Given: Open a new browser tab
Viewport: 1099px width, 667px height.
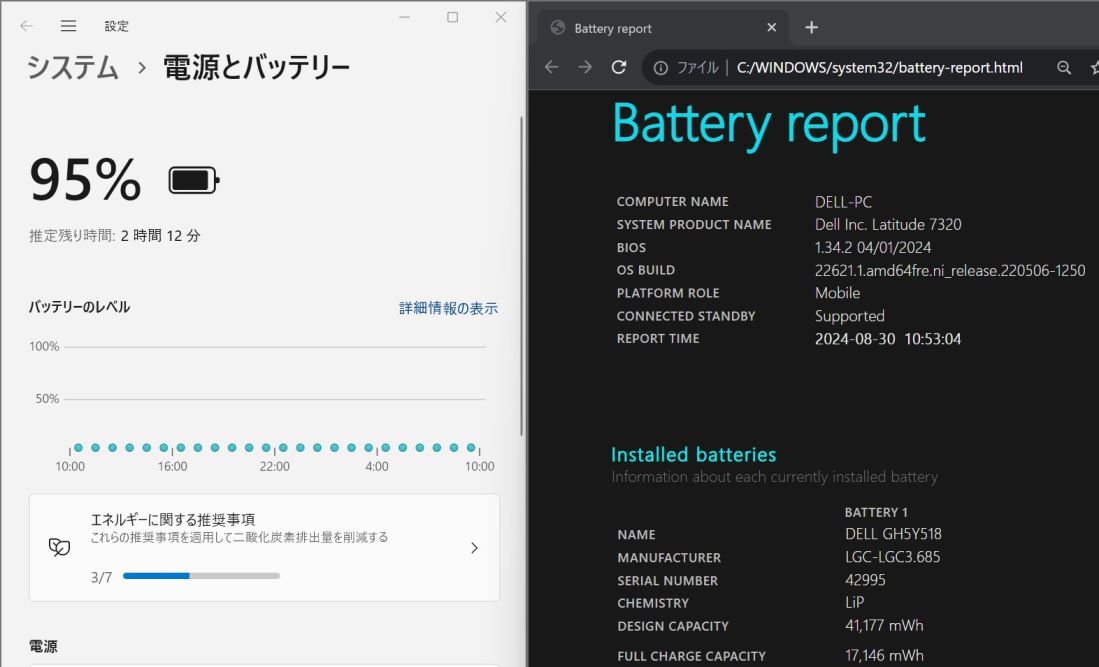Looking at the screenshot, I should point(811,28).
